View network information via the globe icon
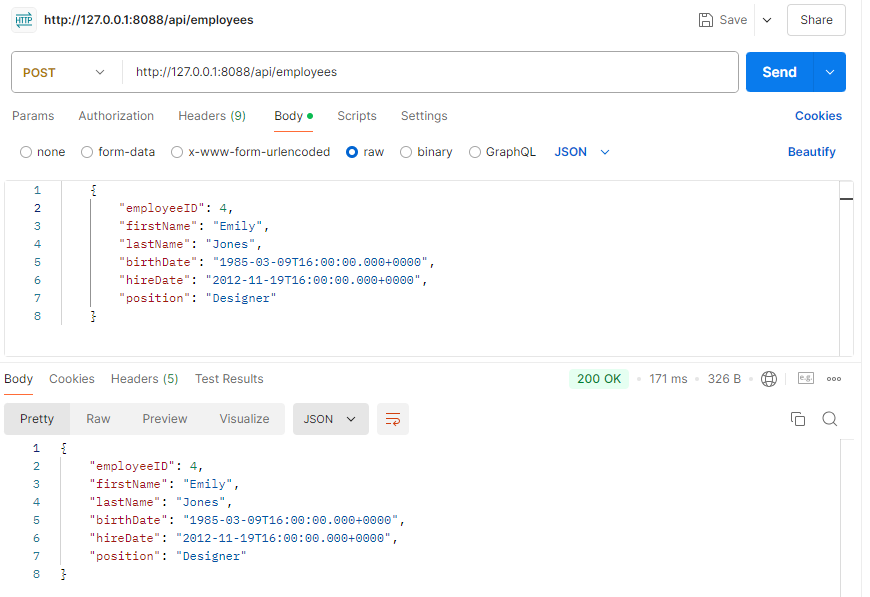Viewport: 870px width, 597px height. [768, 378]
